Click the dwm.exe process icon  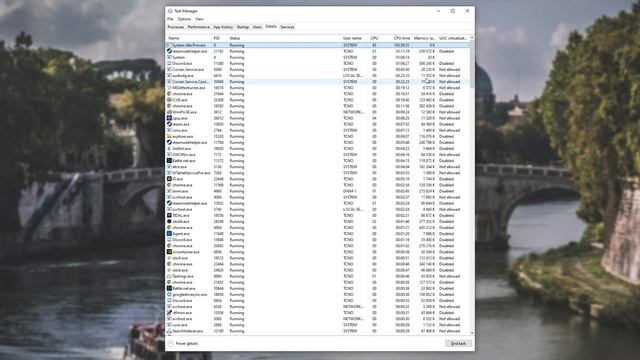[x=169, y=191]
